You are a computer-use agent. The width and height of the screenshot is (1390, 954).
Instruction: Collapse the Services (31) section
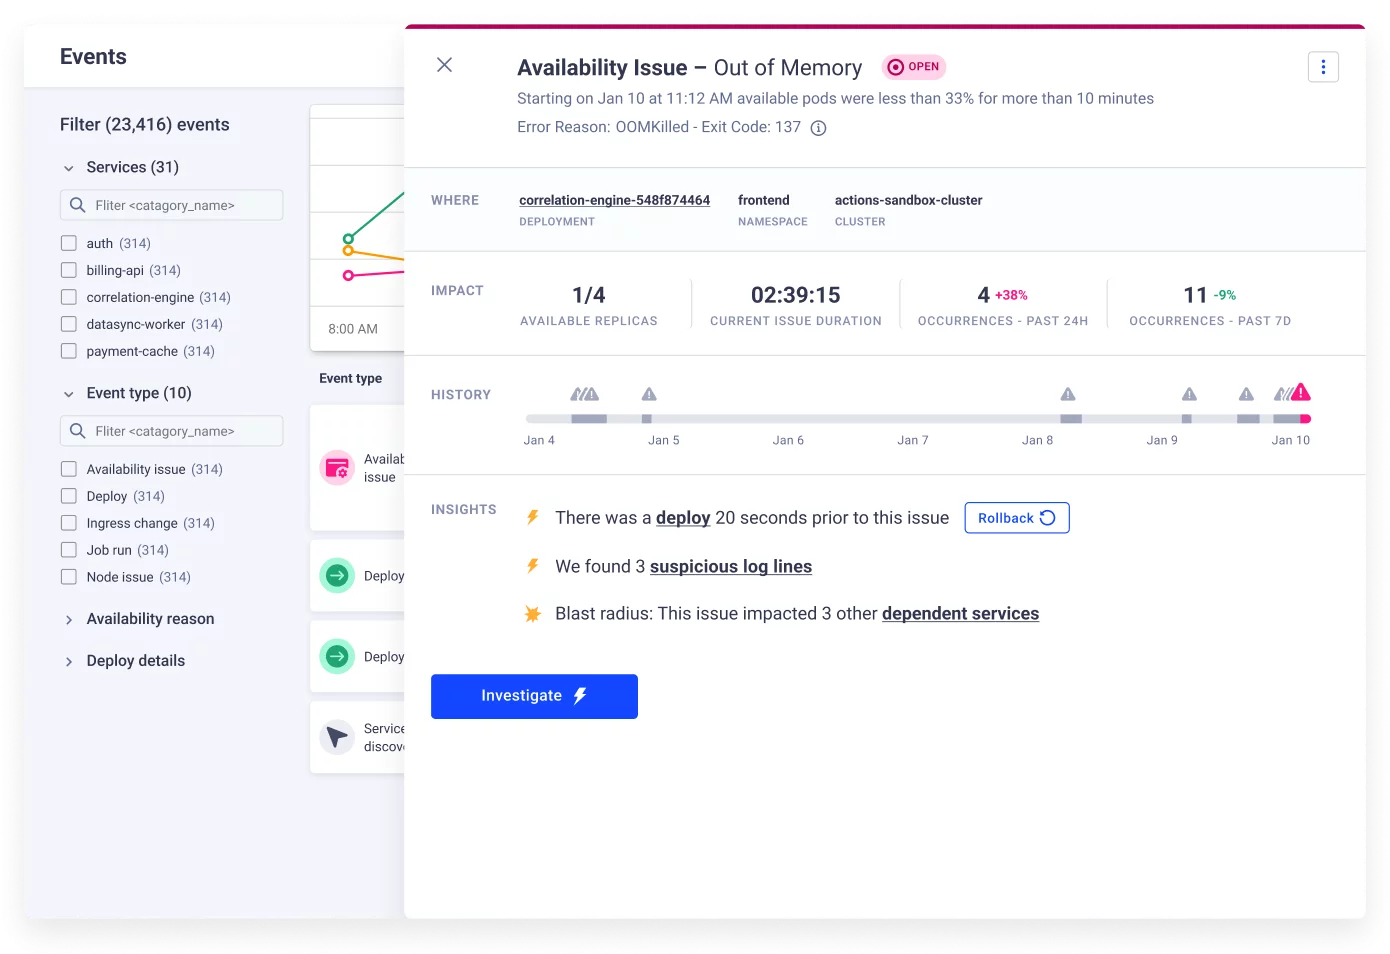(x=69, y=168)
